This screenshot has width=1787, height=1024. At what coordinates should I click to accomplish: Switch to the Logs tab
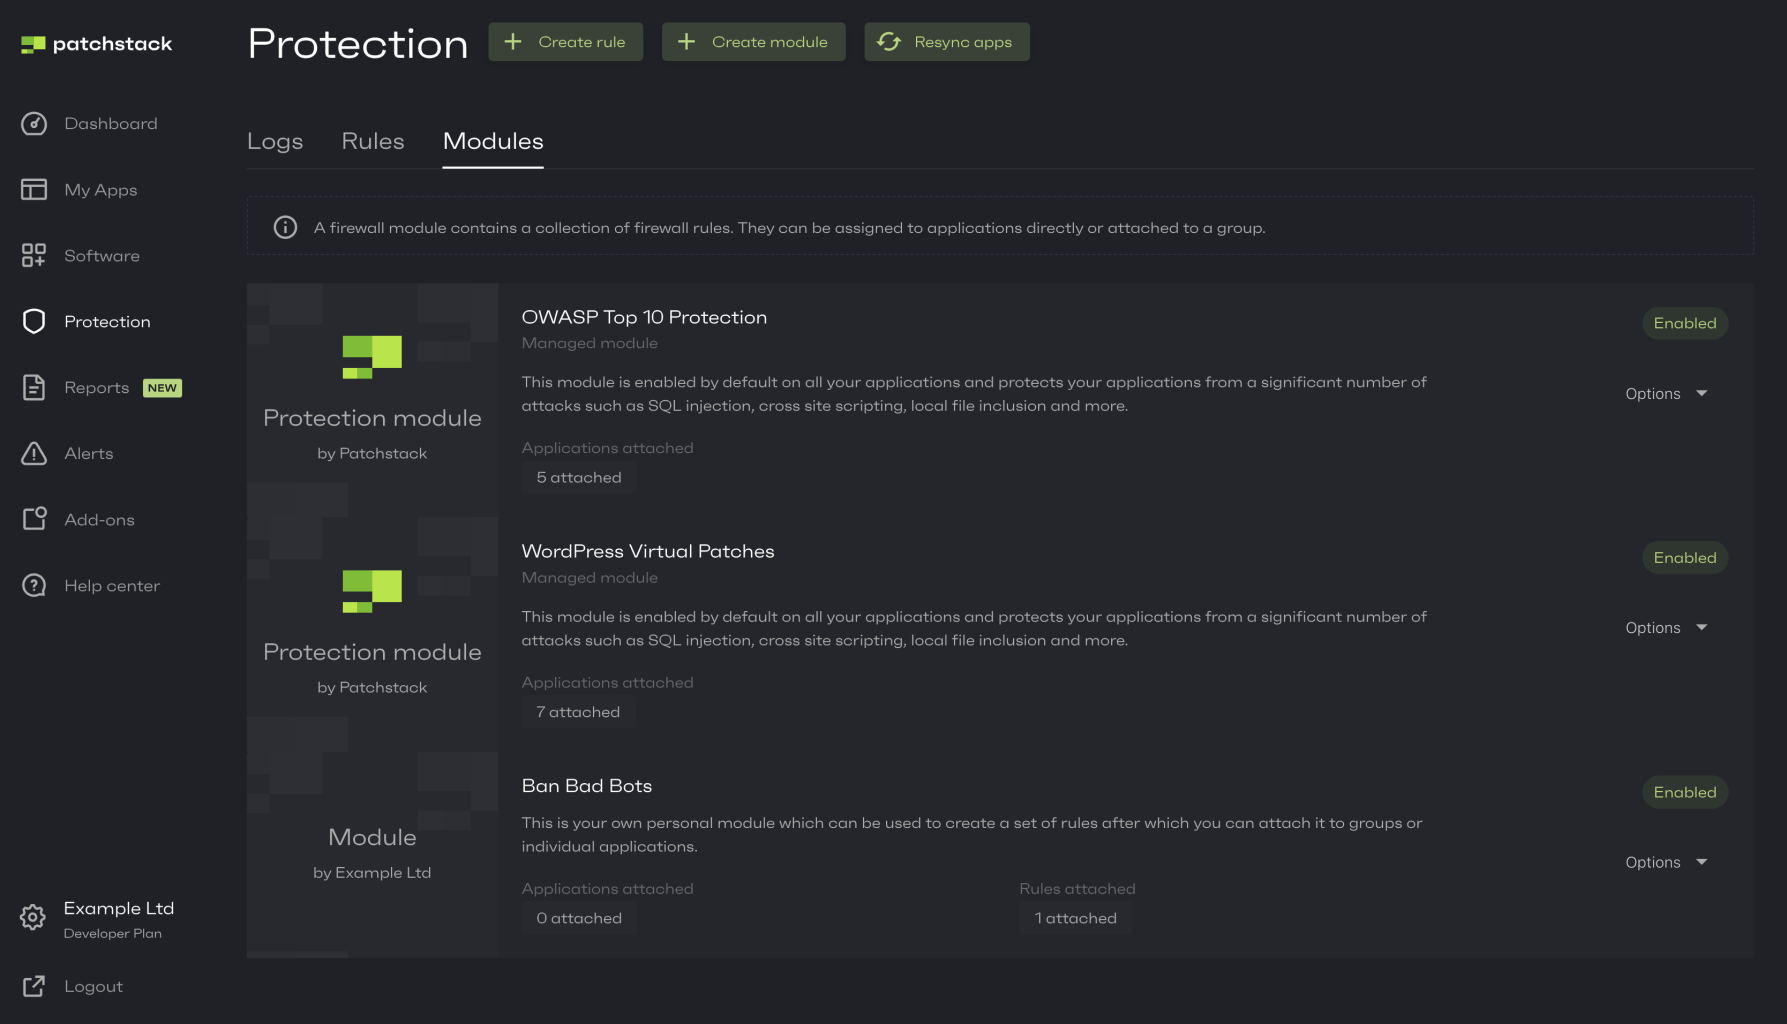click(x=275, y=142)
